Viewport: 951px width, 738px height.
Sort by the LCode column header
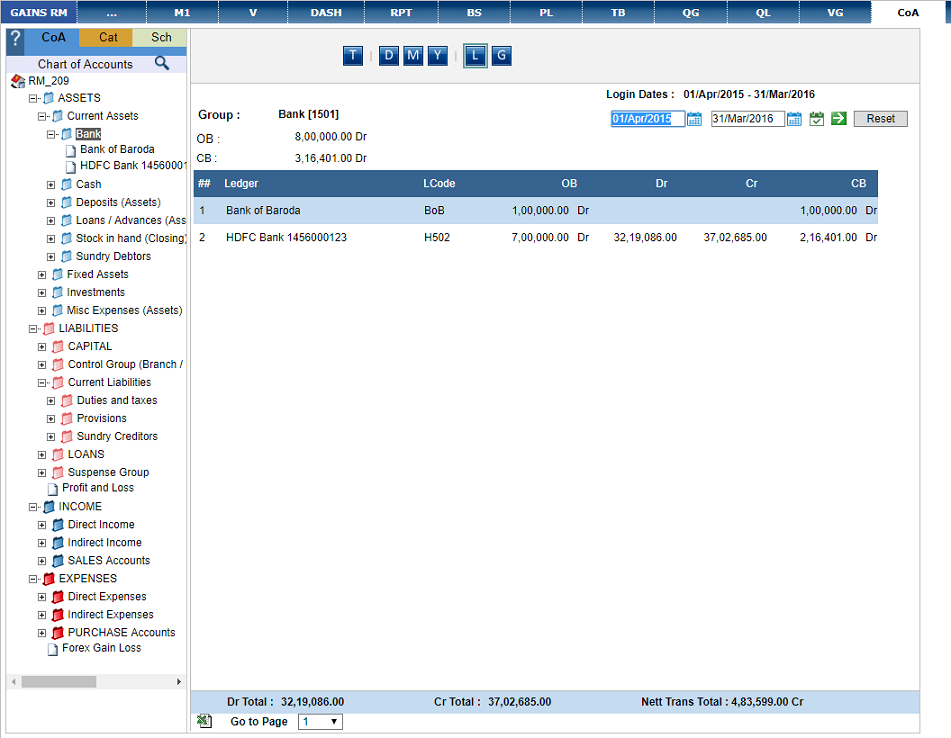pos(439,184)
